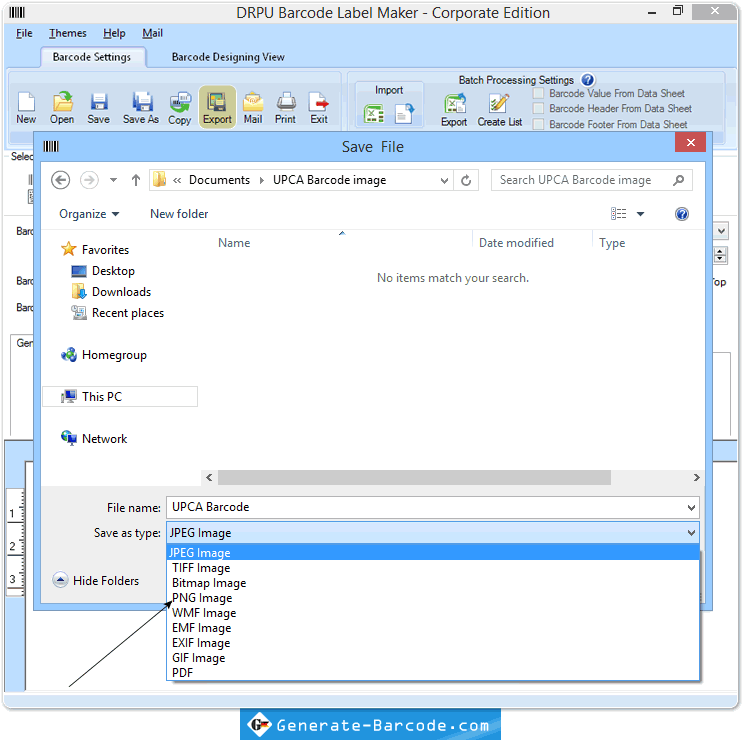Enable Barcode Value From Data Sheet

pos(538,93)
